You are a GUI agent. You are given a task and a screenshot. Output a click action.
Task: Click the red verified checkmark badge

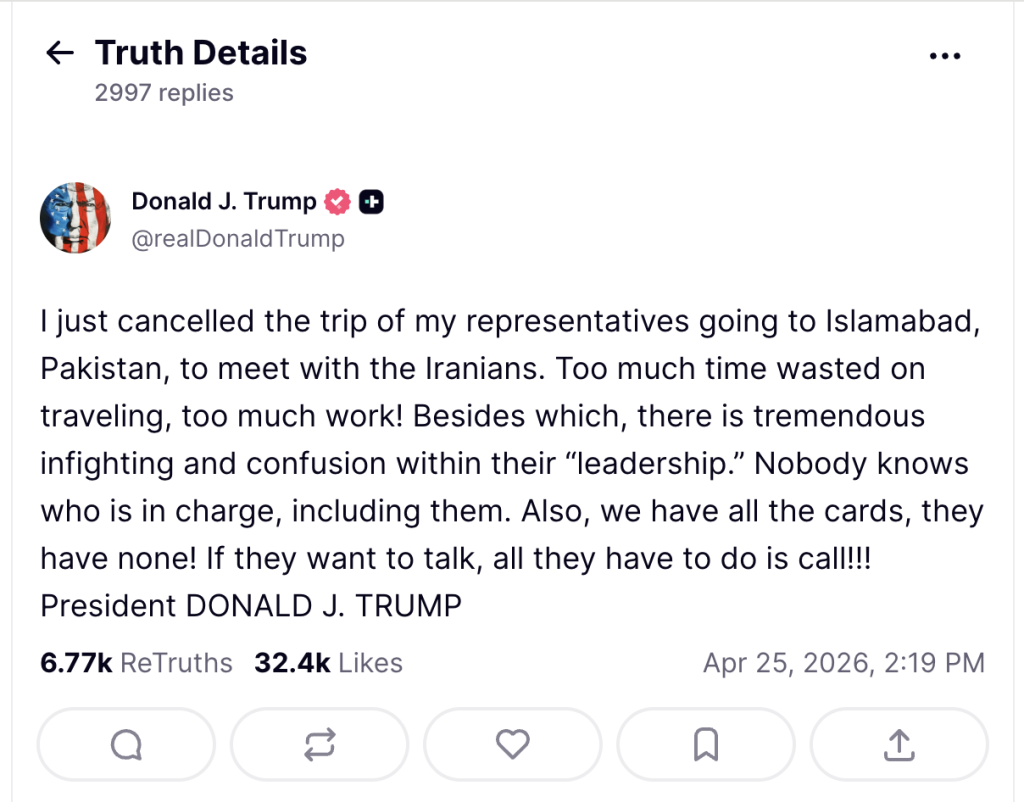339,202
